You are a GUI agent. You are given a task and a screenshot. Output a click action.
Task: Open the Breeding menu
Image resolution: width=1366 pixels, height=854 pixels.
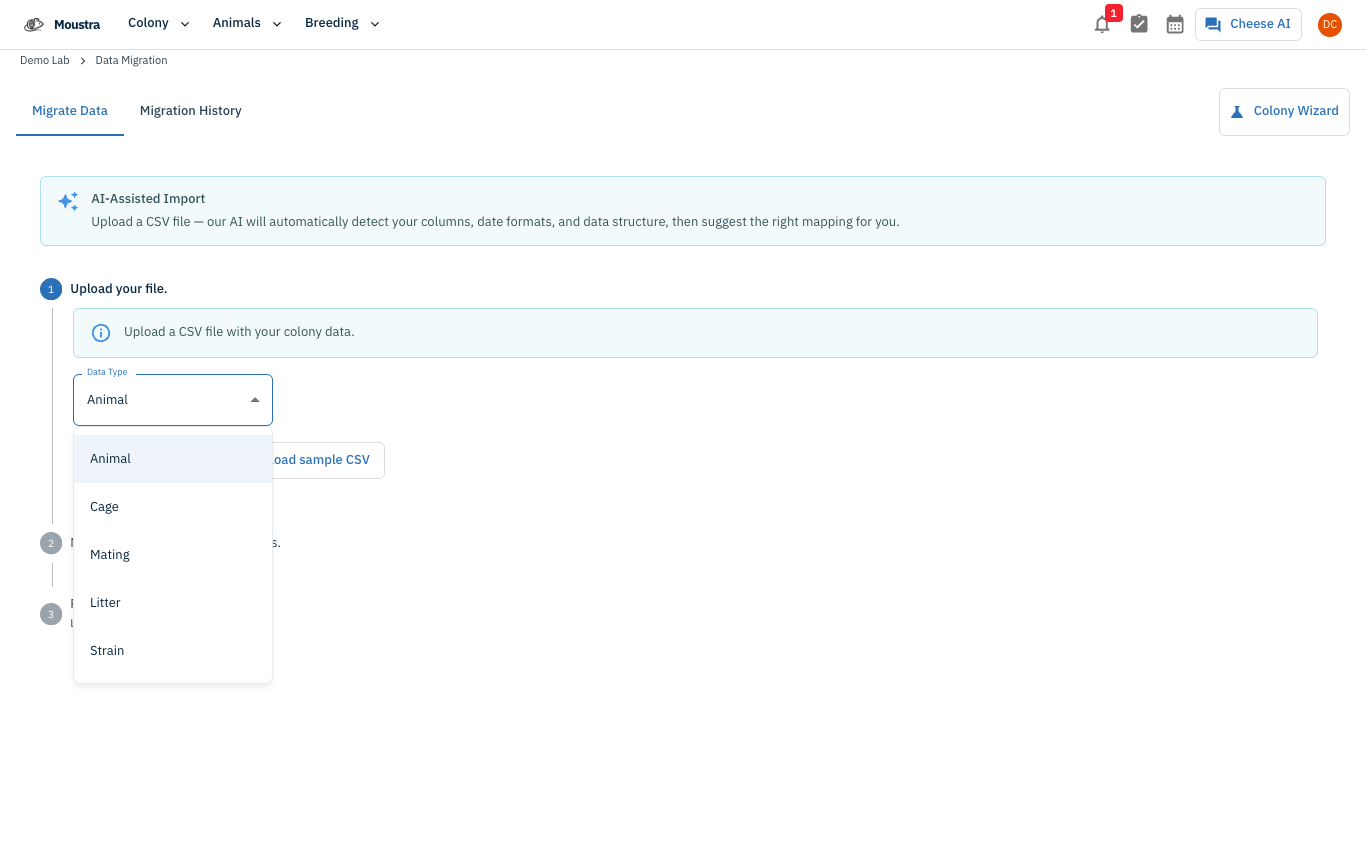(x=343, y=24)
